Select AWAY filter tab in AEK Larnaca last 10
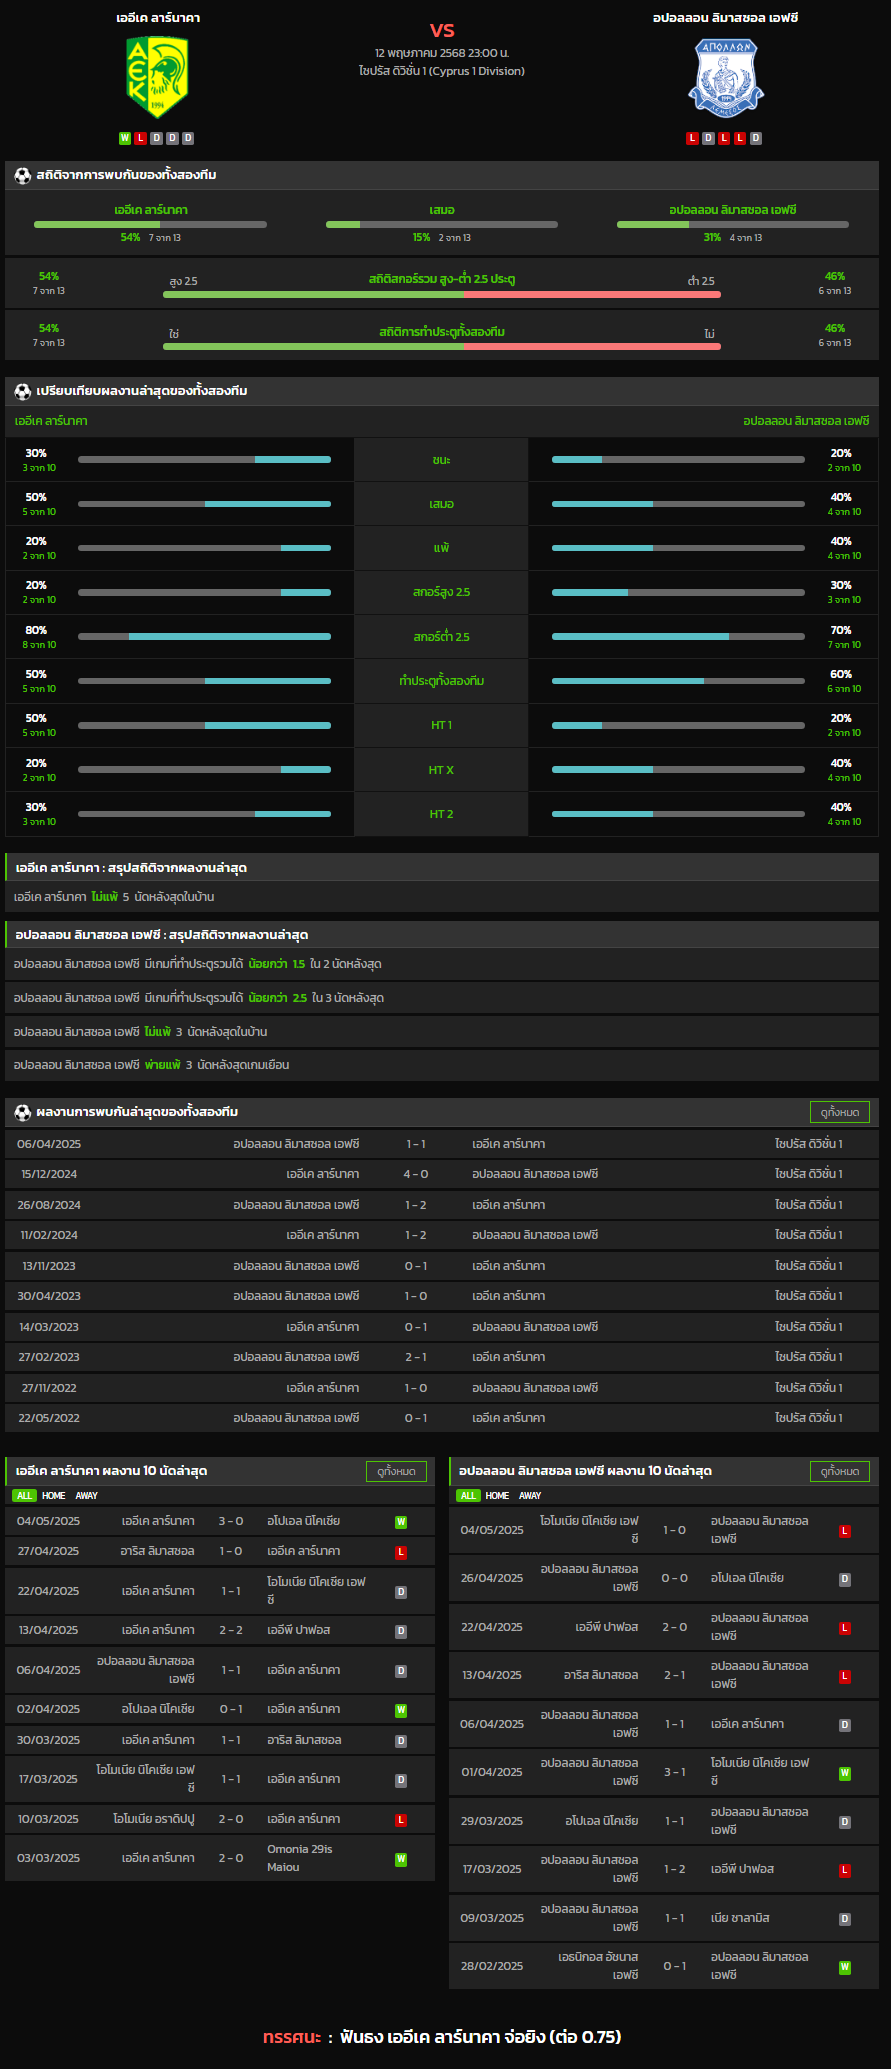This screenshot has height=2069, width=891. 87,1496
